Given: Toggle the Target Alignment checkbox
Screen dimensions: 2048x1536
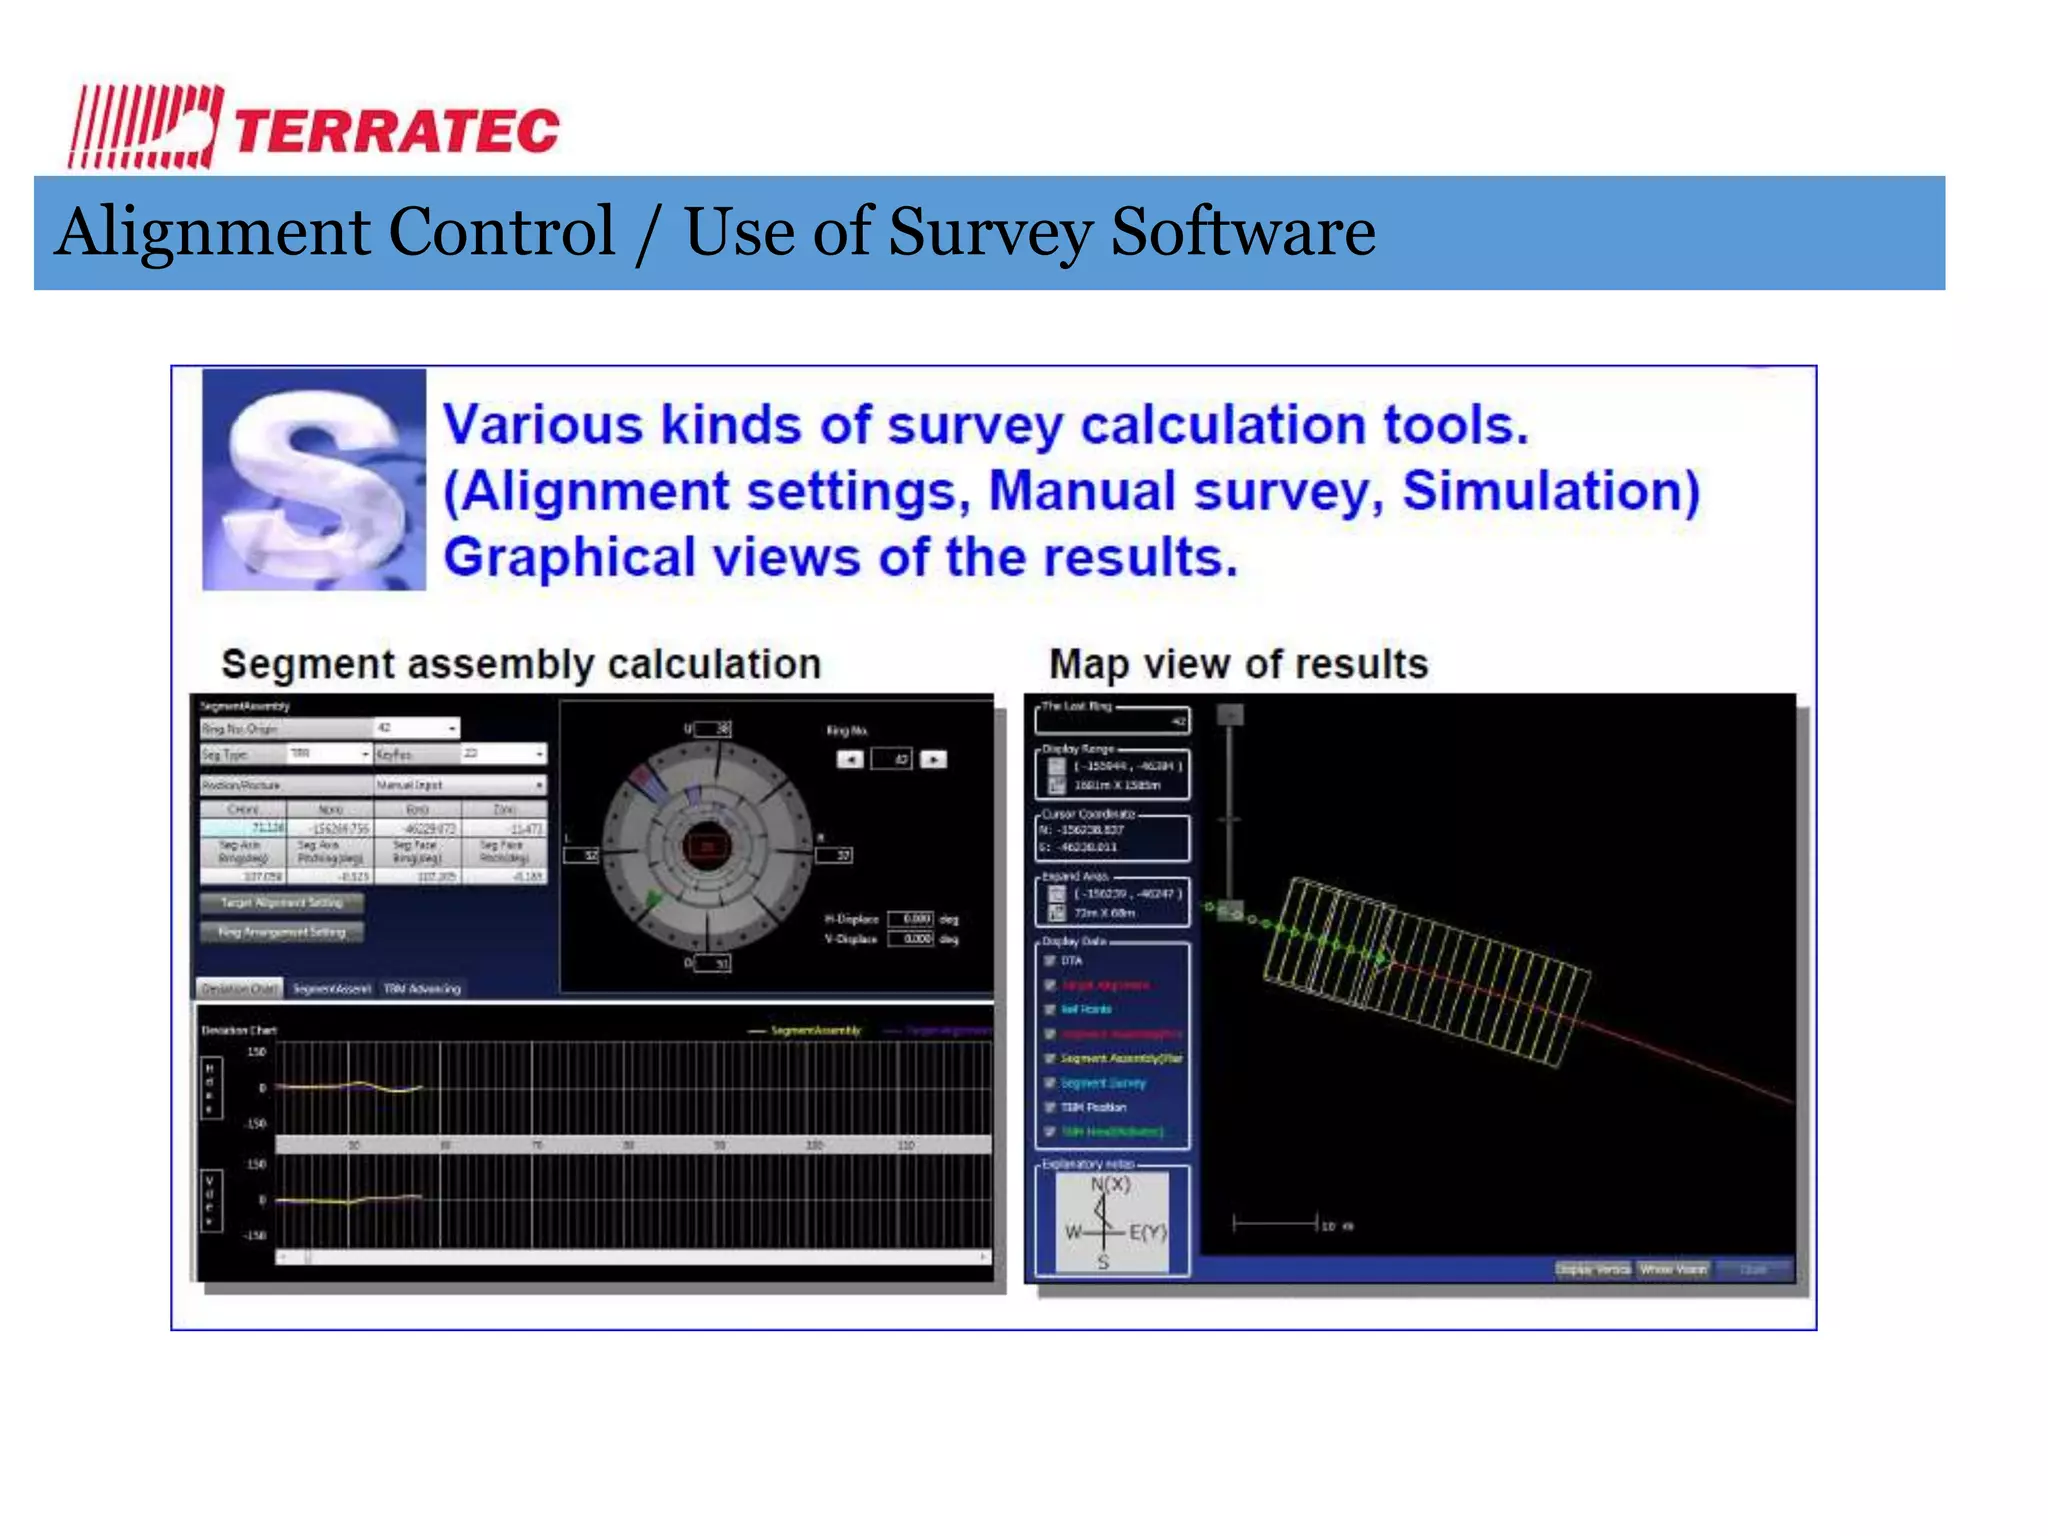Looking at the screenshot, I should 1050,986.
